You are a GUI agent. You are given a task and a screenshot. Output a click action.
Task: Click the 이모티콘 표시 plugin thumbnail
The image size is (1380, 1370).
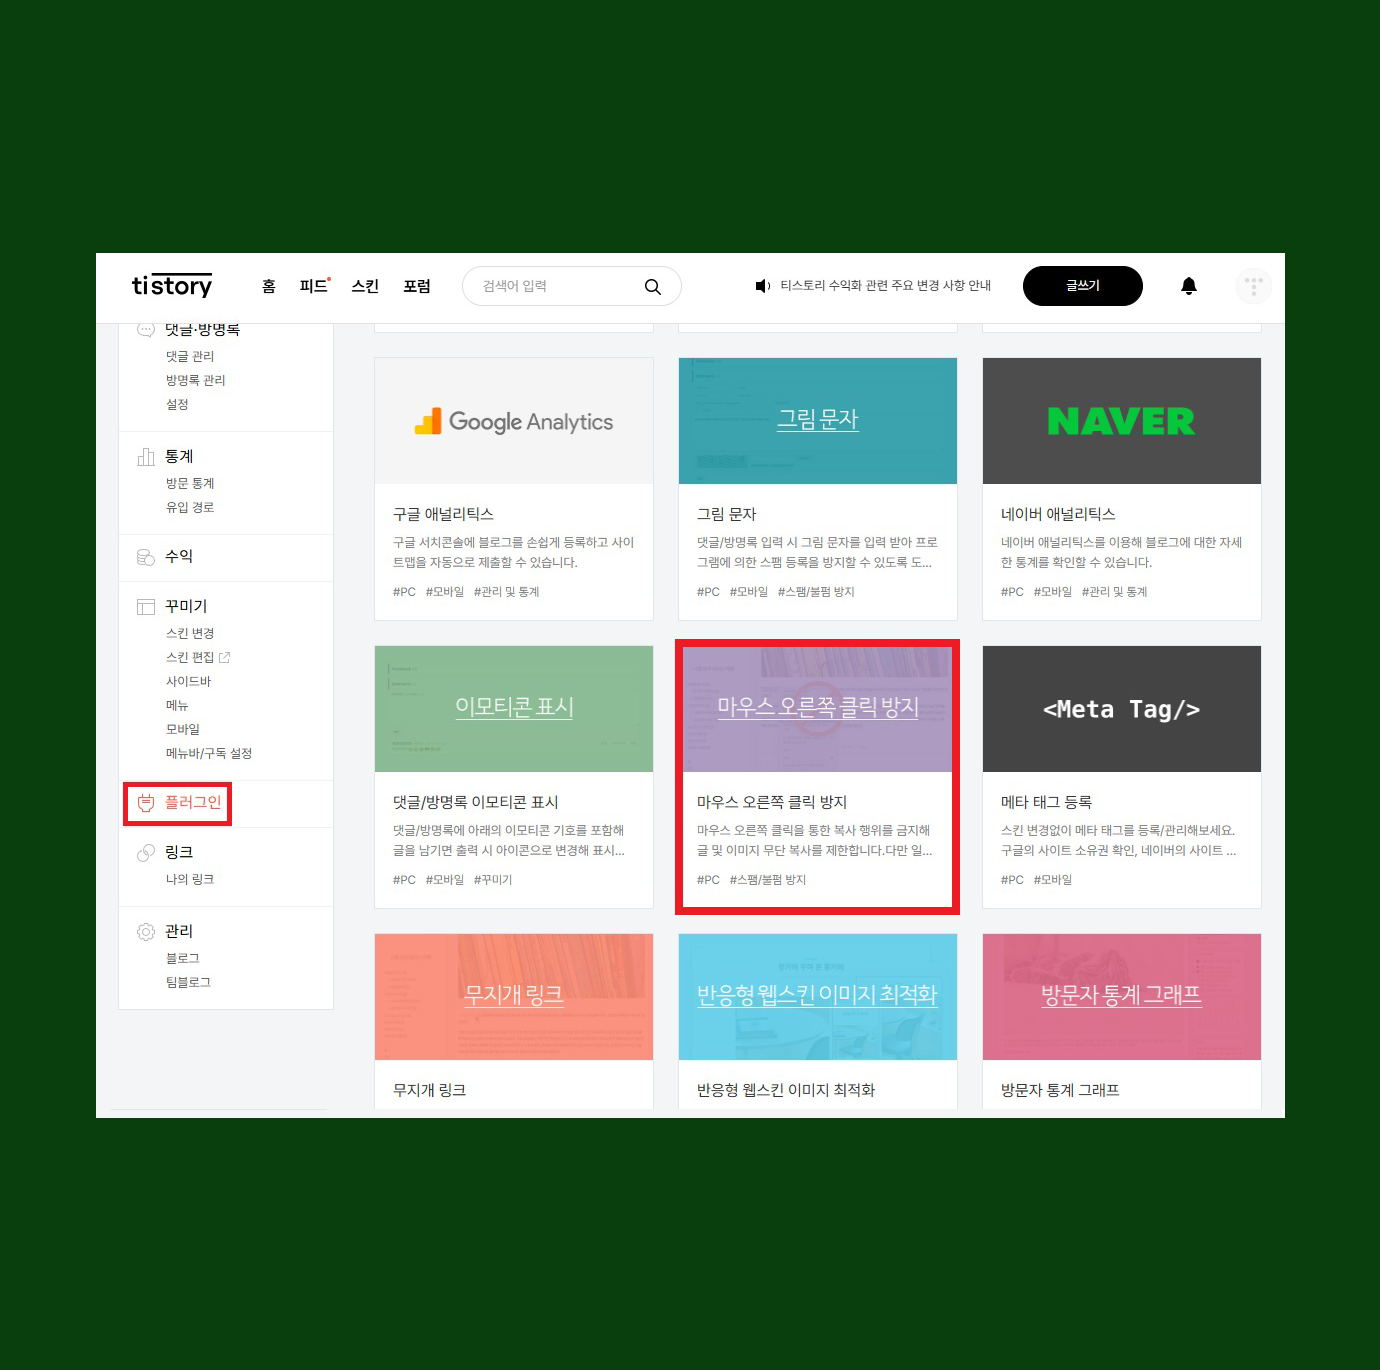coord(514,709)
